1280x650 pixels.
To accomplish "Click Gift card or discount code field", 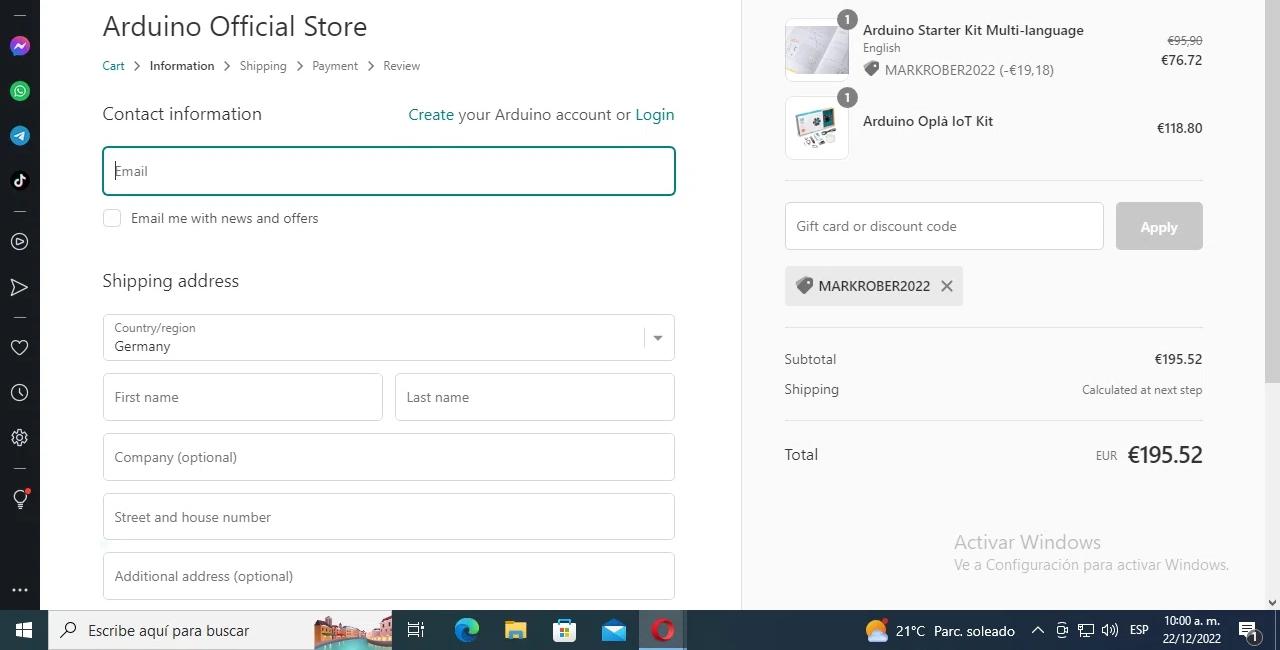I will [944, 226].
